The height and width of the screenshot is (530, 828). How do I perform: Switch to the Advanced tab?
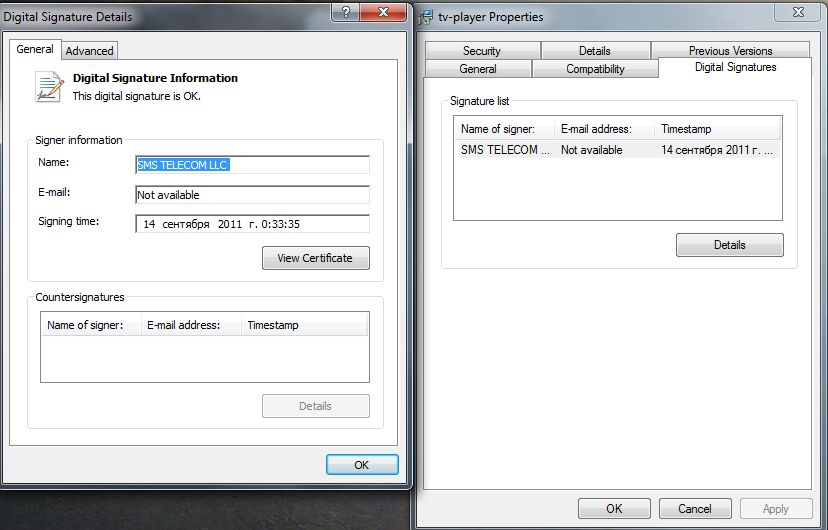coord(89,51)
